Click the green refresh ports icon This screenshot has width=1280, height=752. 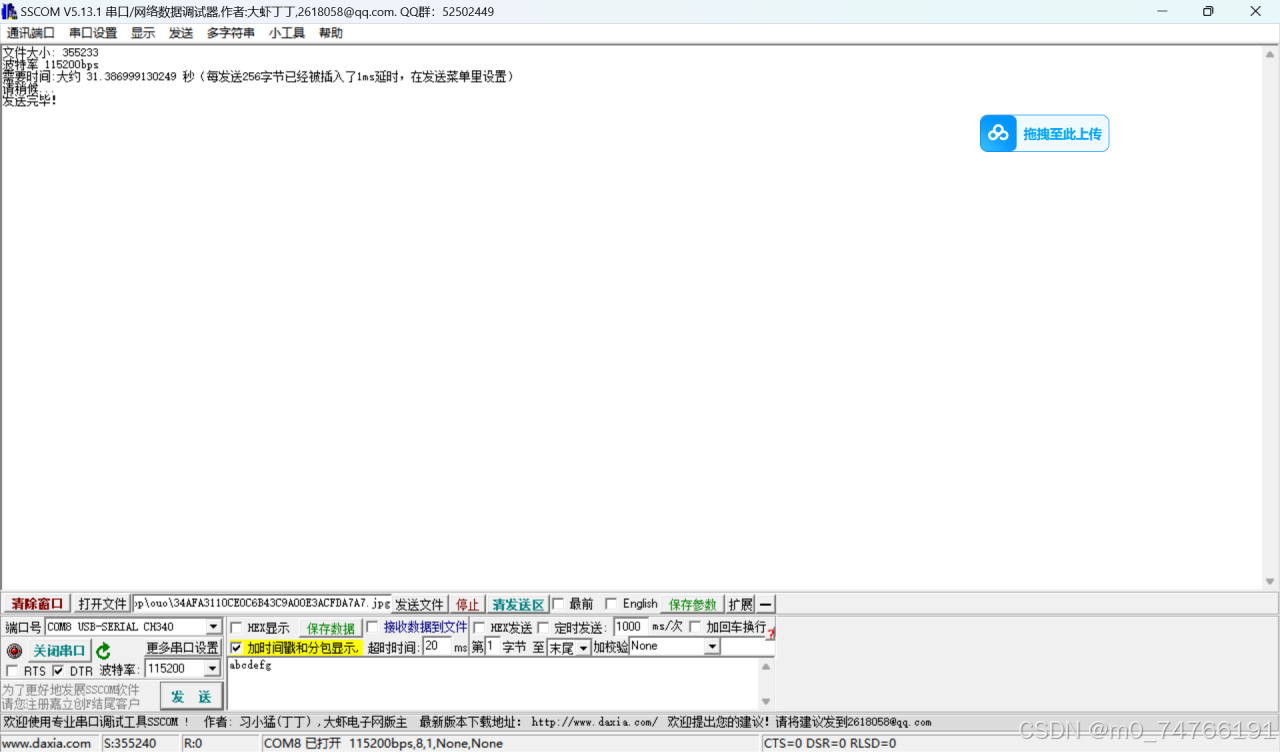(x=103, y=651)
